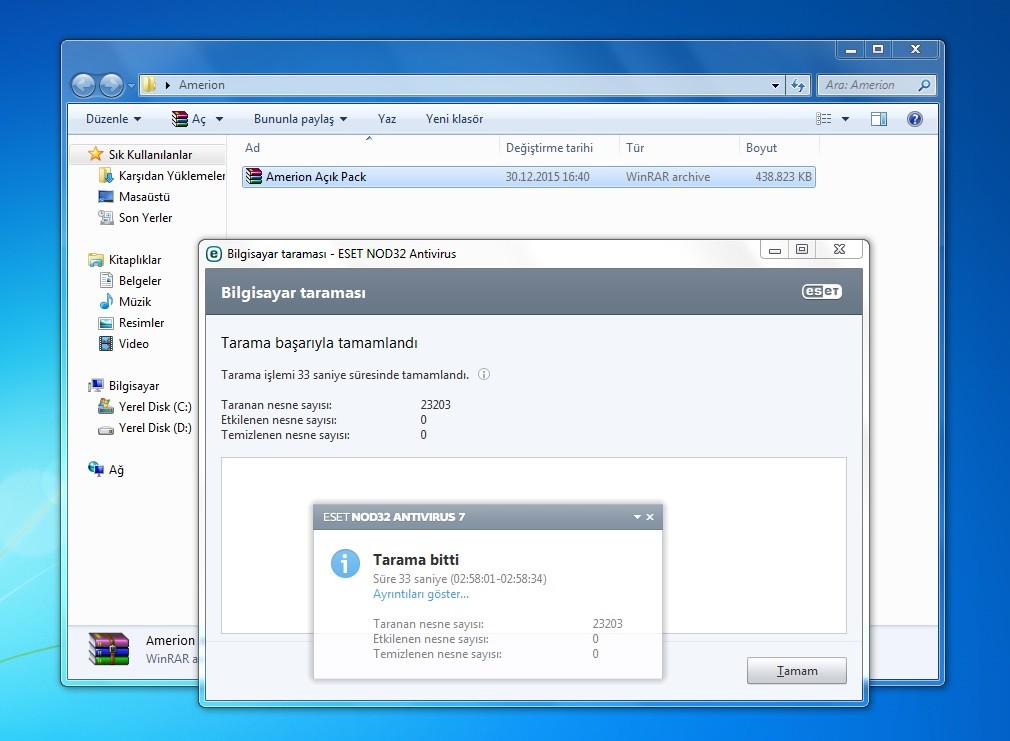Image resolution: width=1010 pixels, height=741 pixels.
Task: Open Yerel Disk (D:)
Action: click(x=155, y=428)
